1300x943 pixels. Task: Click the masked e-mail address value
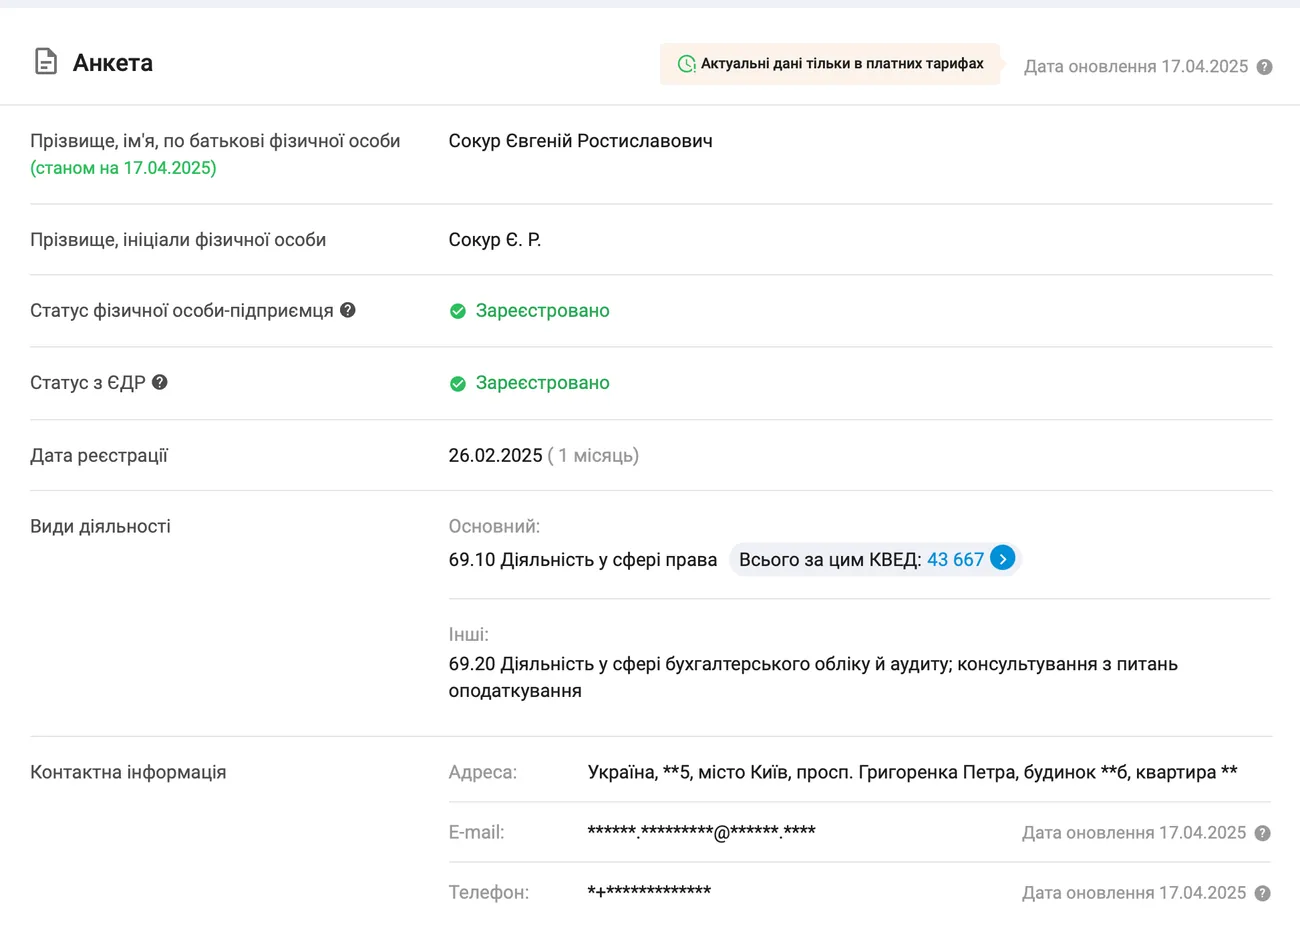(x=701, y=832)
